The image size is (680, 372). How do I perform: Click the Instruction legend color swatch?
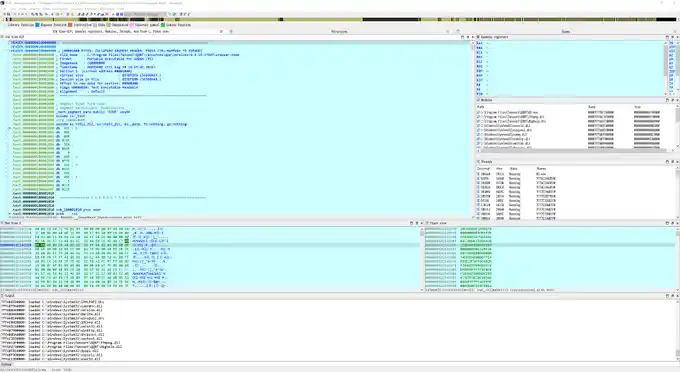click(70, 25)
